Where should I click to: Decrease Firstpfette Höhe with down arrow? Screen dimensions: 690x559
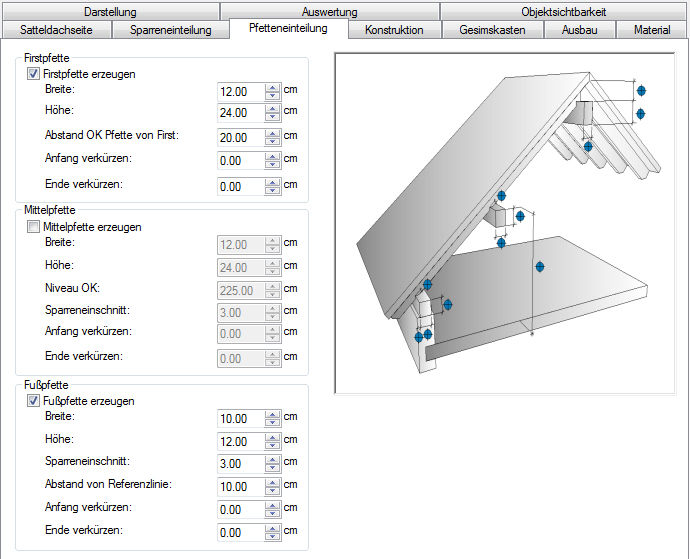point(273,117)
